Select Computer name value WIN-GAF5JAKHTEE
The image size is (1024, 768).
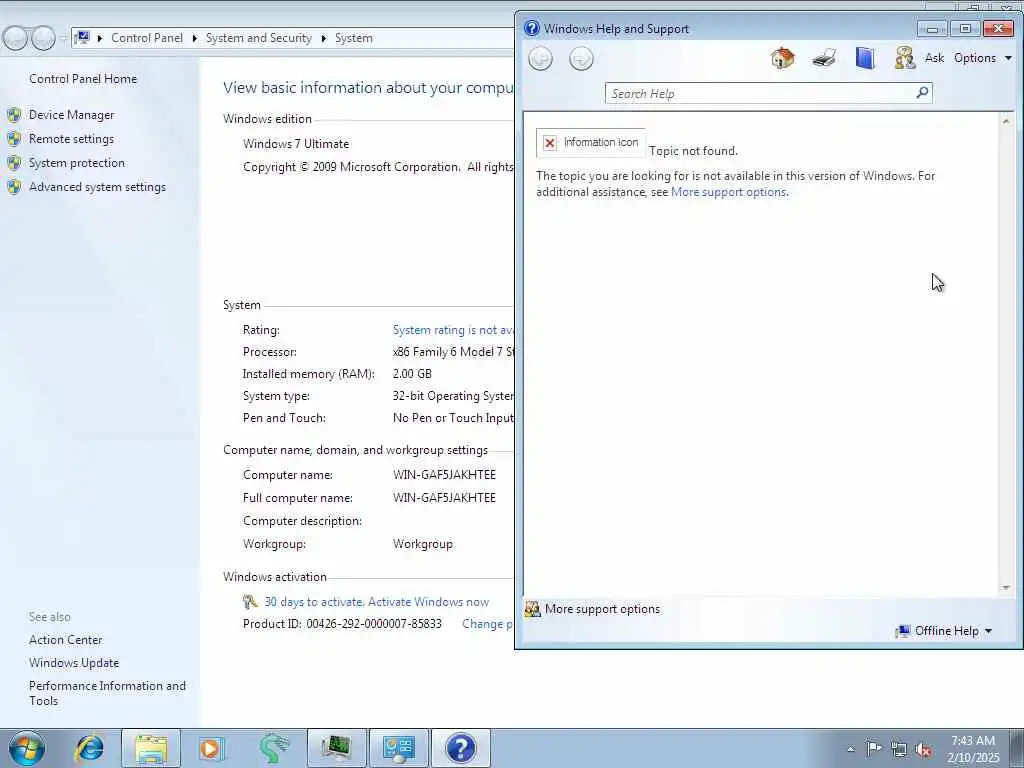[444, 475]
